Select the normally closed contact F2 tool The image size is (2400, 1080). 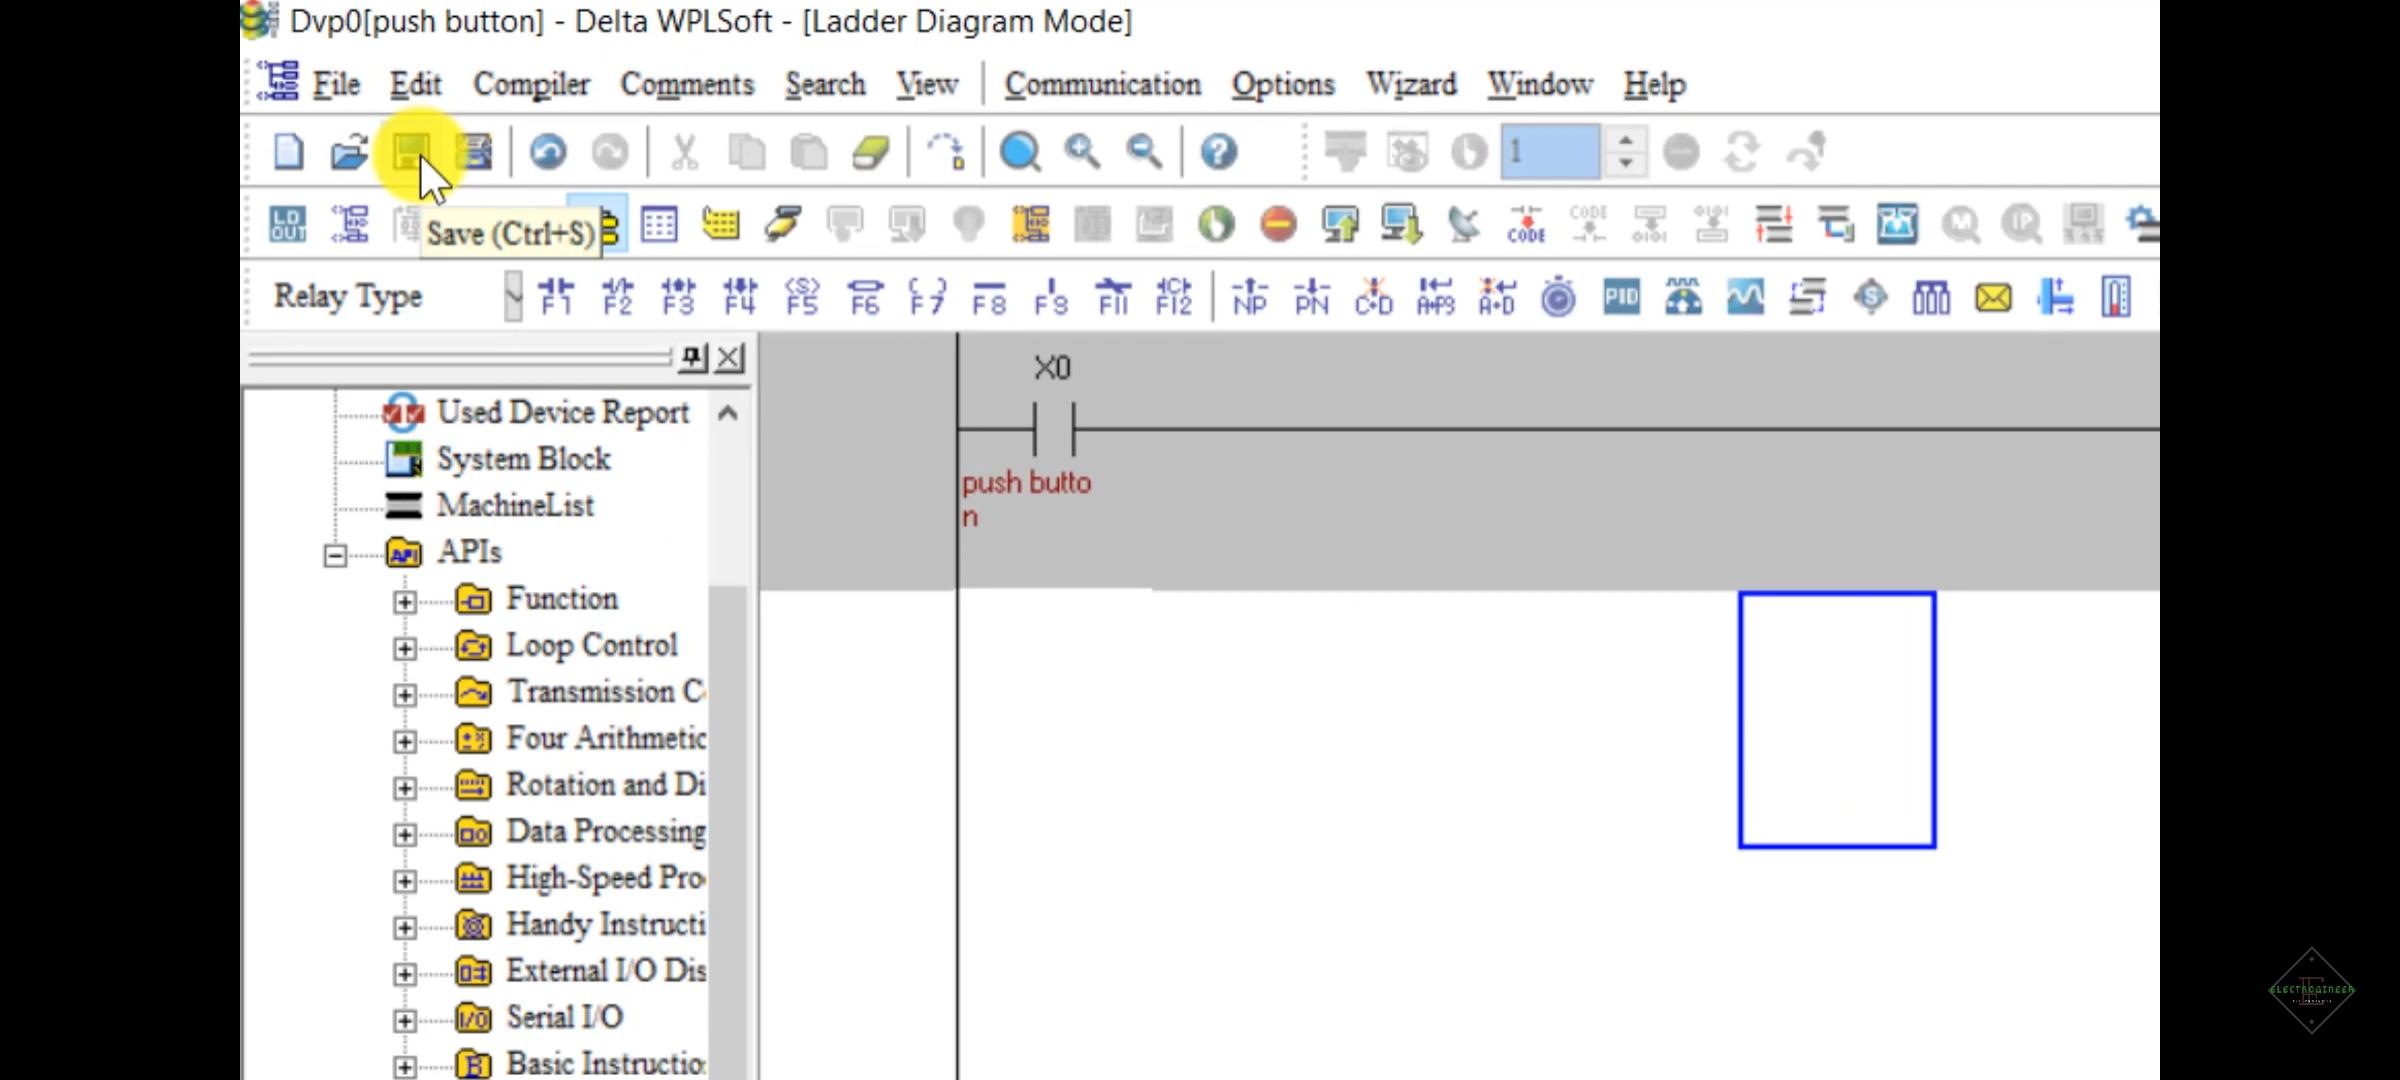[x=618, y=295]
